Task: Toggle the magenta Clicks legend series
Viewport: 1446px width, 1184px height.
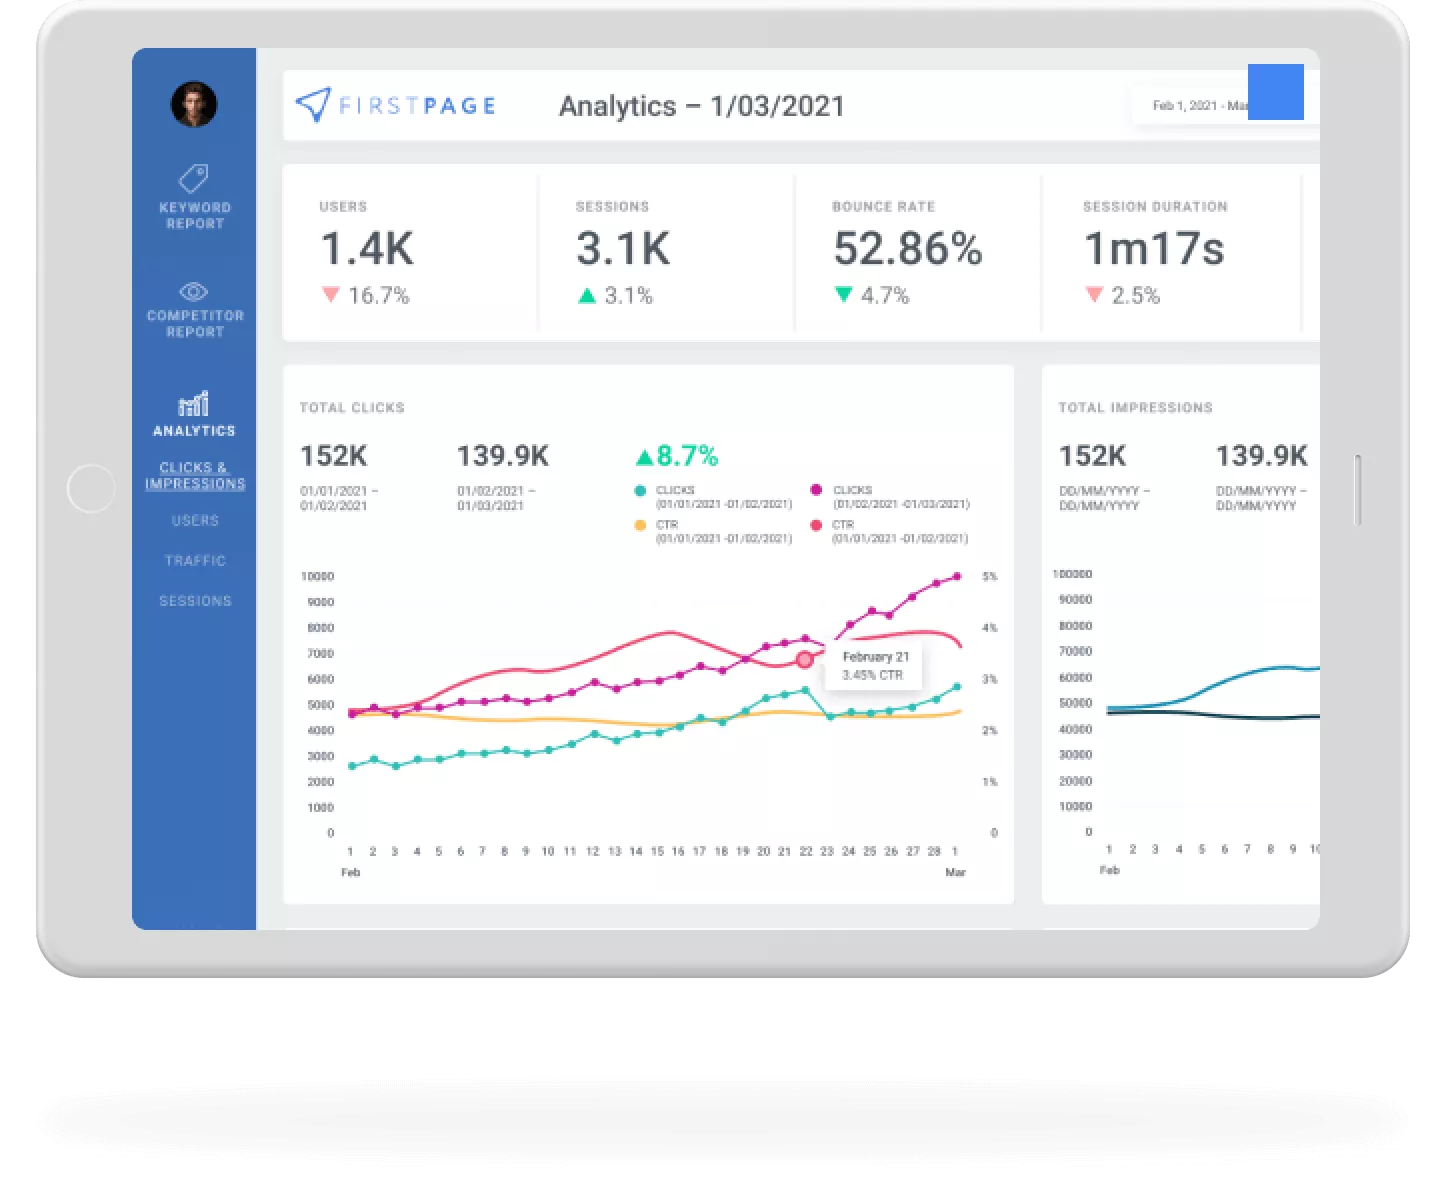Action: click(816, 490)
